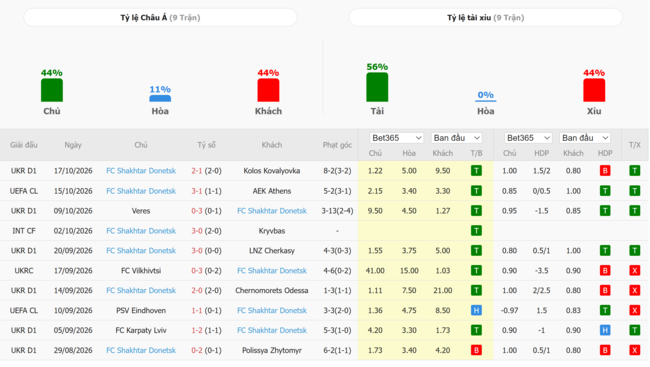Screen dimensions: 650x367
Task: Click the blue H HDP badge in FC Karpaty Lviv row
Action: point(605,330)
